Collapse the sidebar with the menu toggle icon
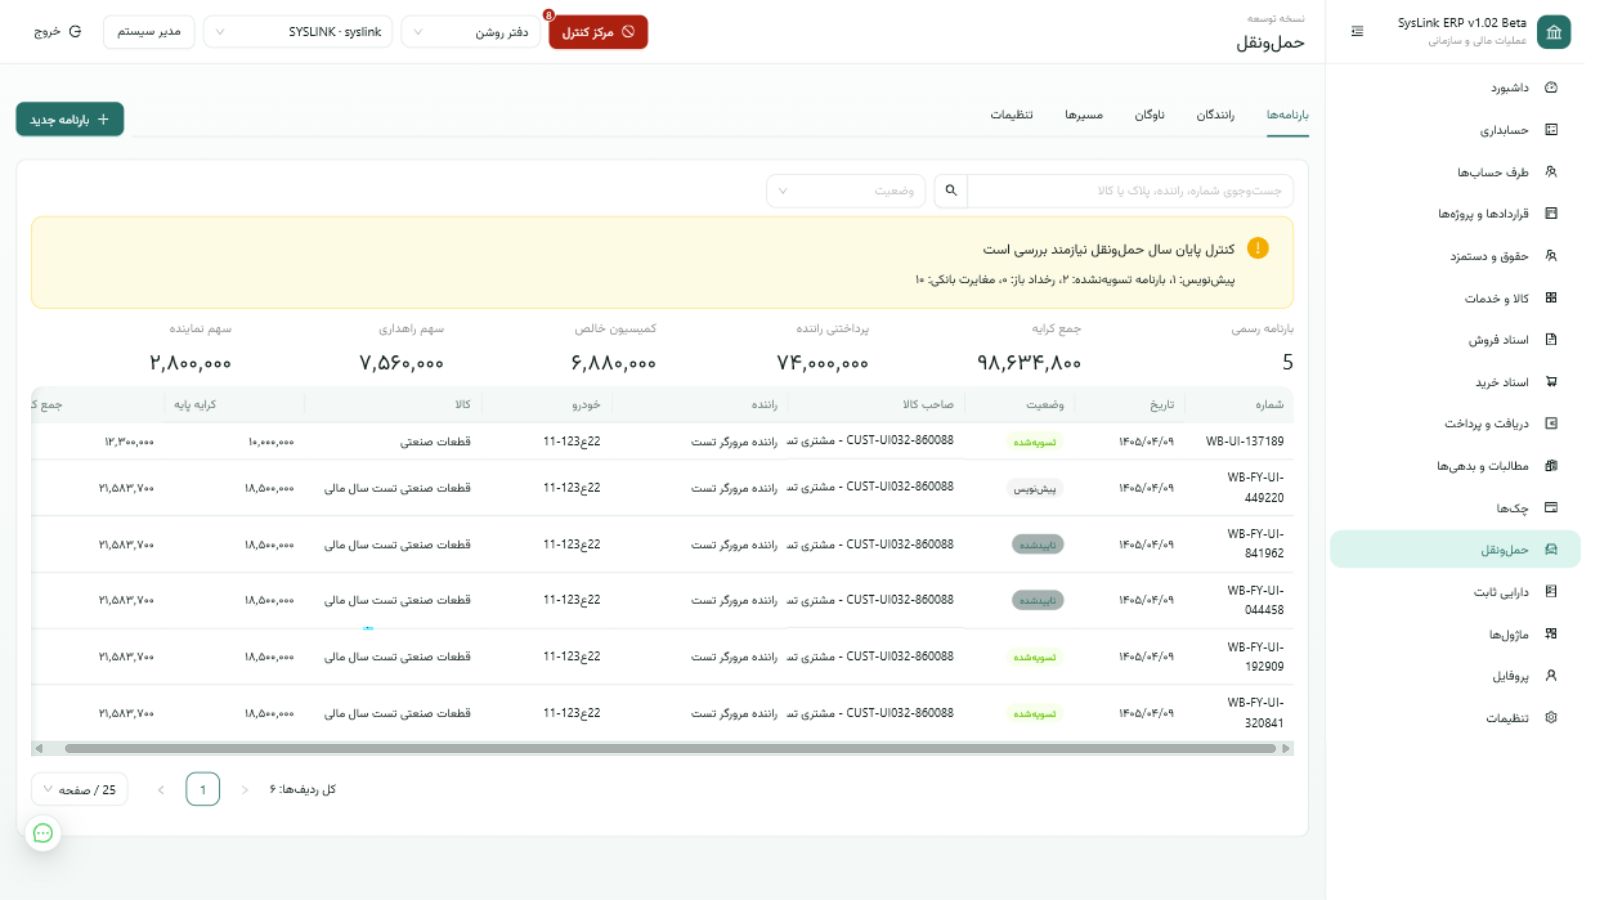Viewport: 1600px width, 900px height. tap(1357, 32)
